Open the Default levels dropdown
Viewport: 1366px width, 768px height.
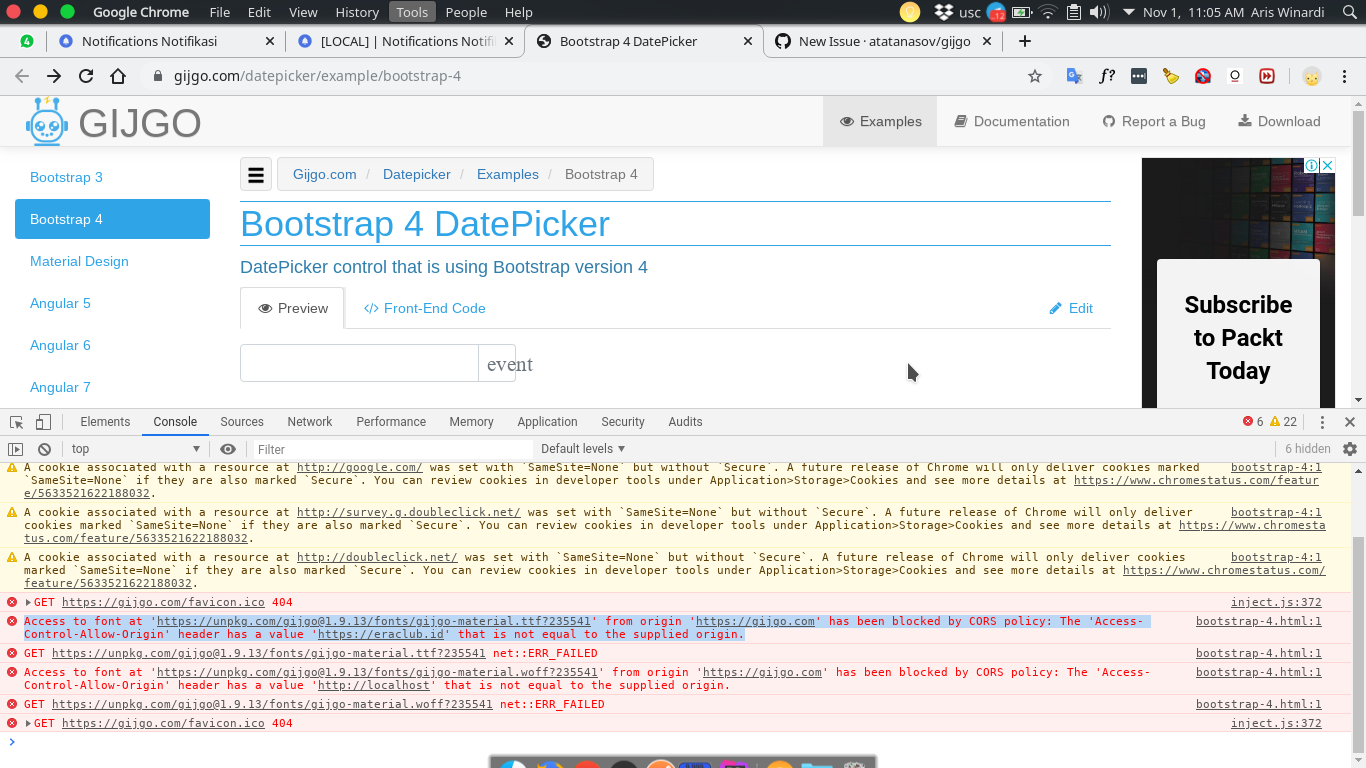click(x=583, y=448)
